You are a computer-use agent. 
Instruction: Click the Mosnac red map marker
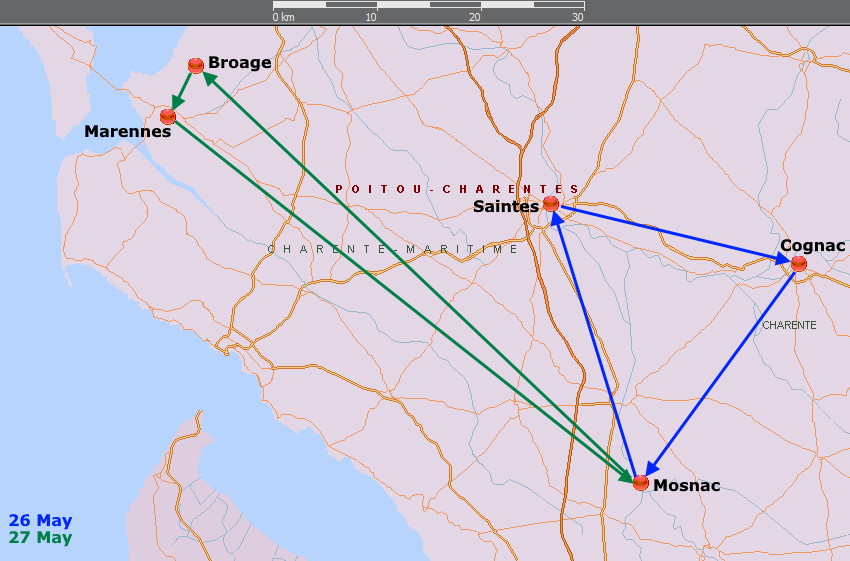641,483
